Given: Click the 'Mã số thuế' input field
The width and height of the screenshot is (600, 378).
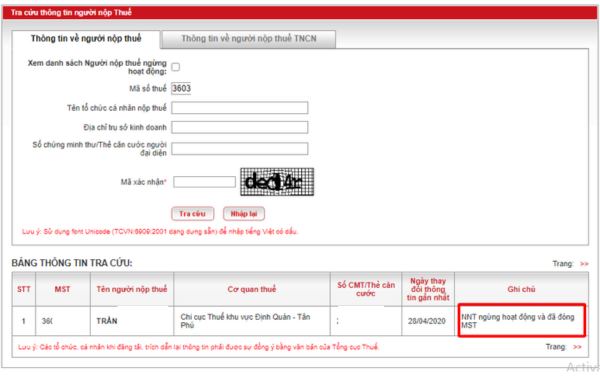Looking at the screenshot, I should pos(181,88).
